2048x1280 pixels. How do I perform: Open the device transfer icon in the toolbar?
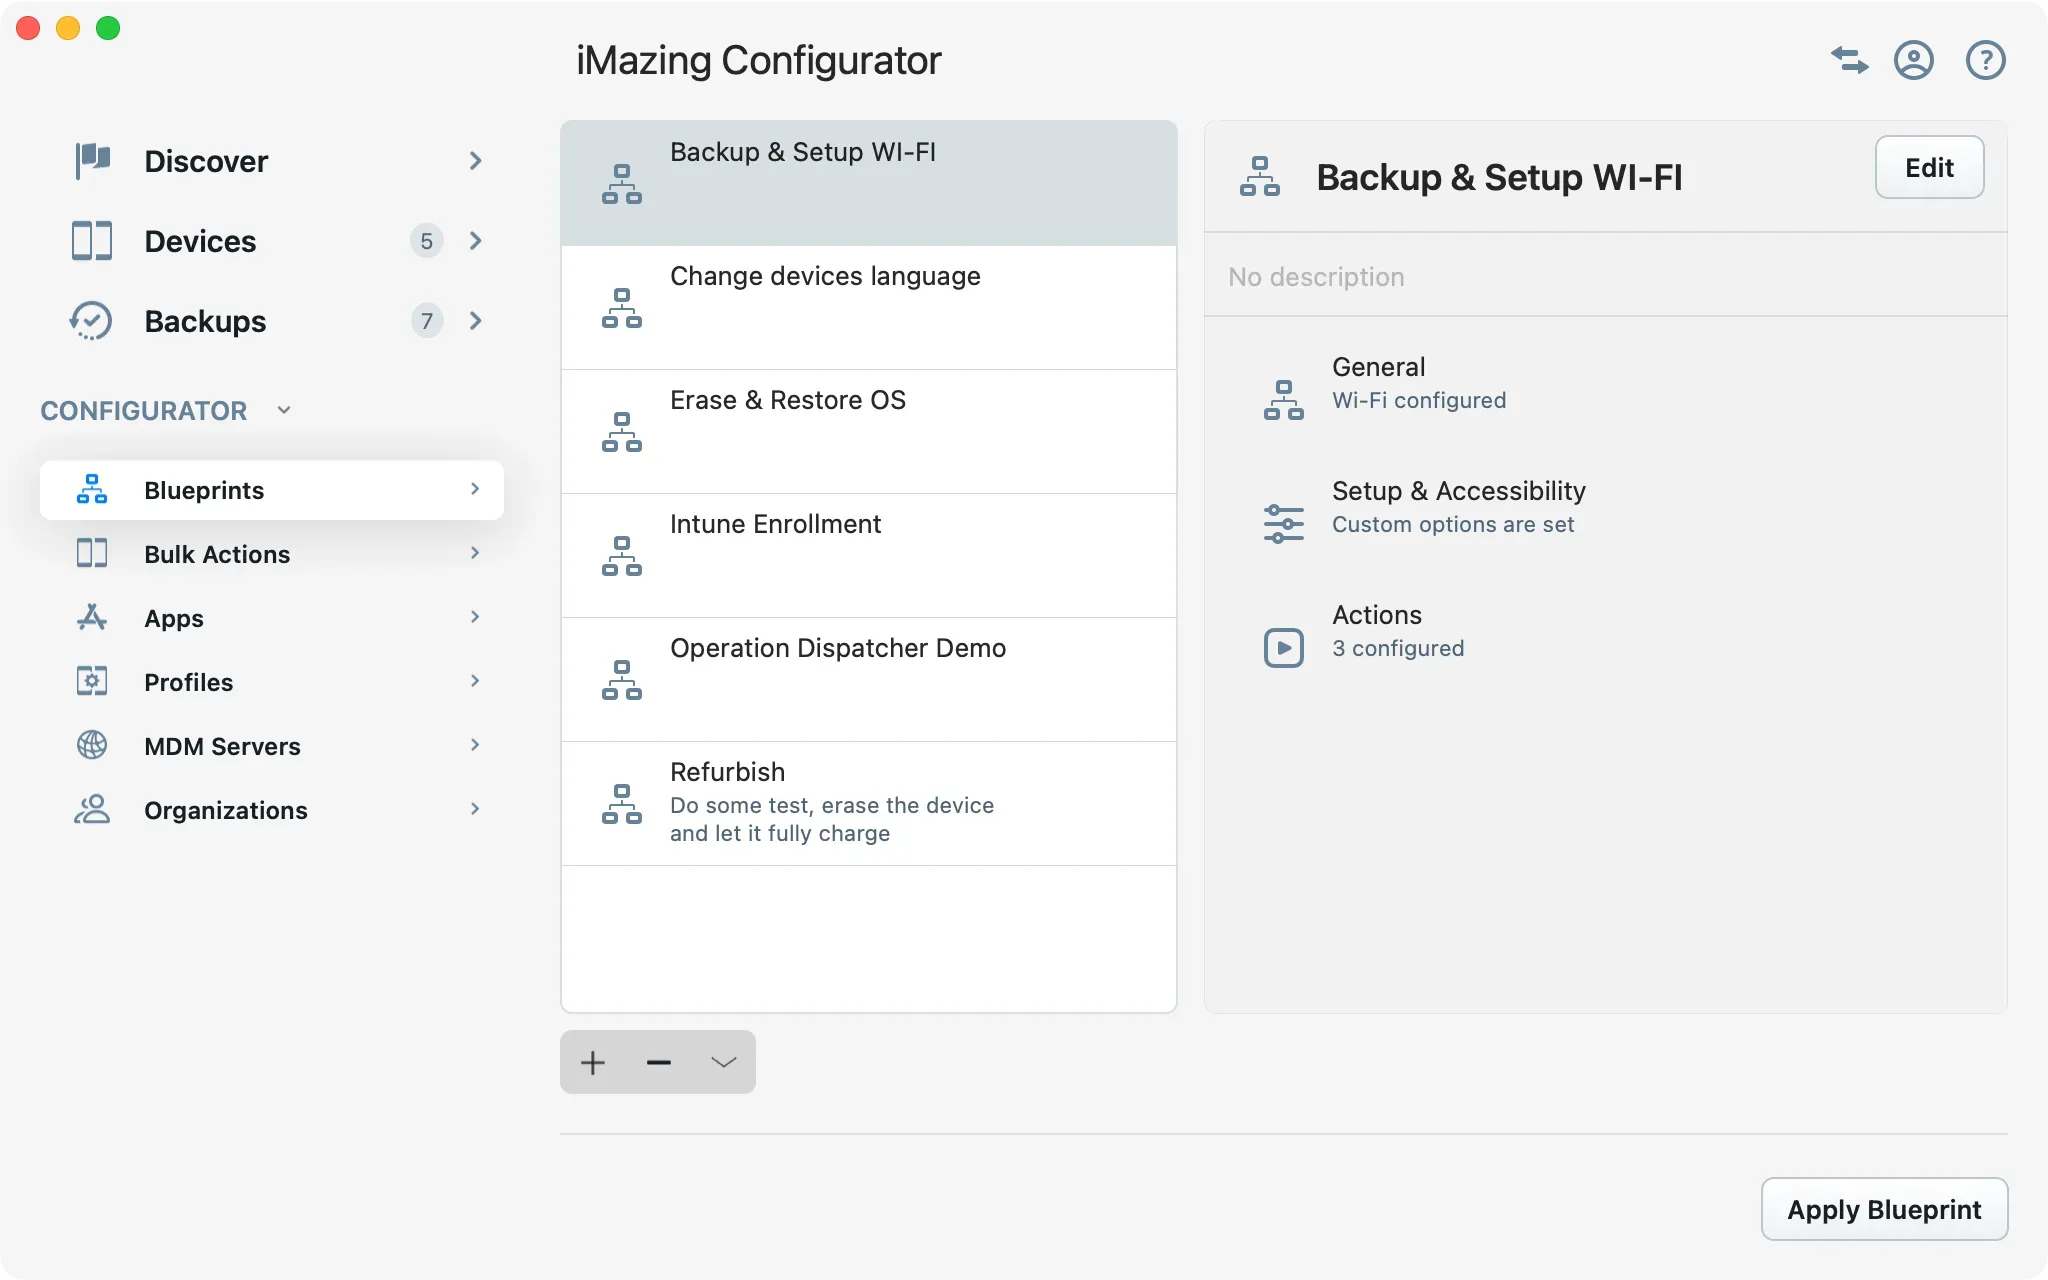(x=1848, y=60)
